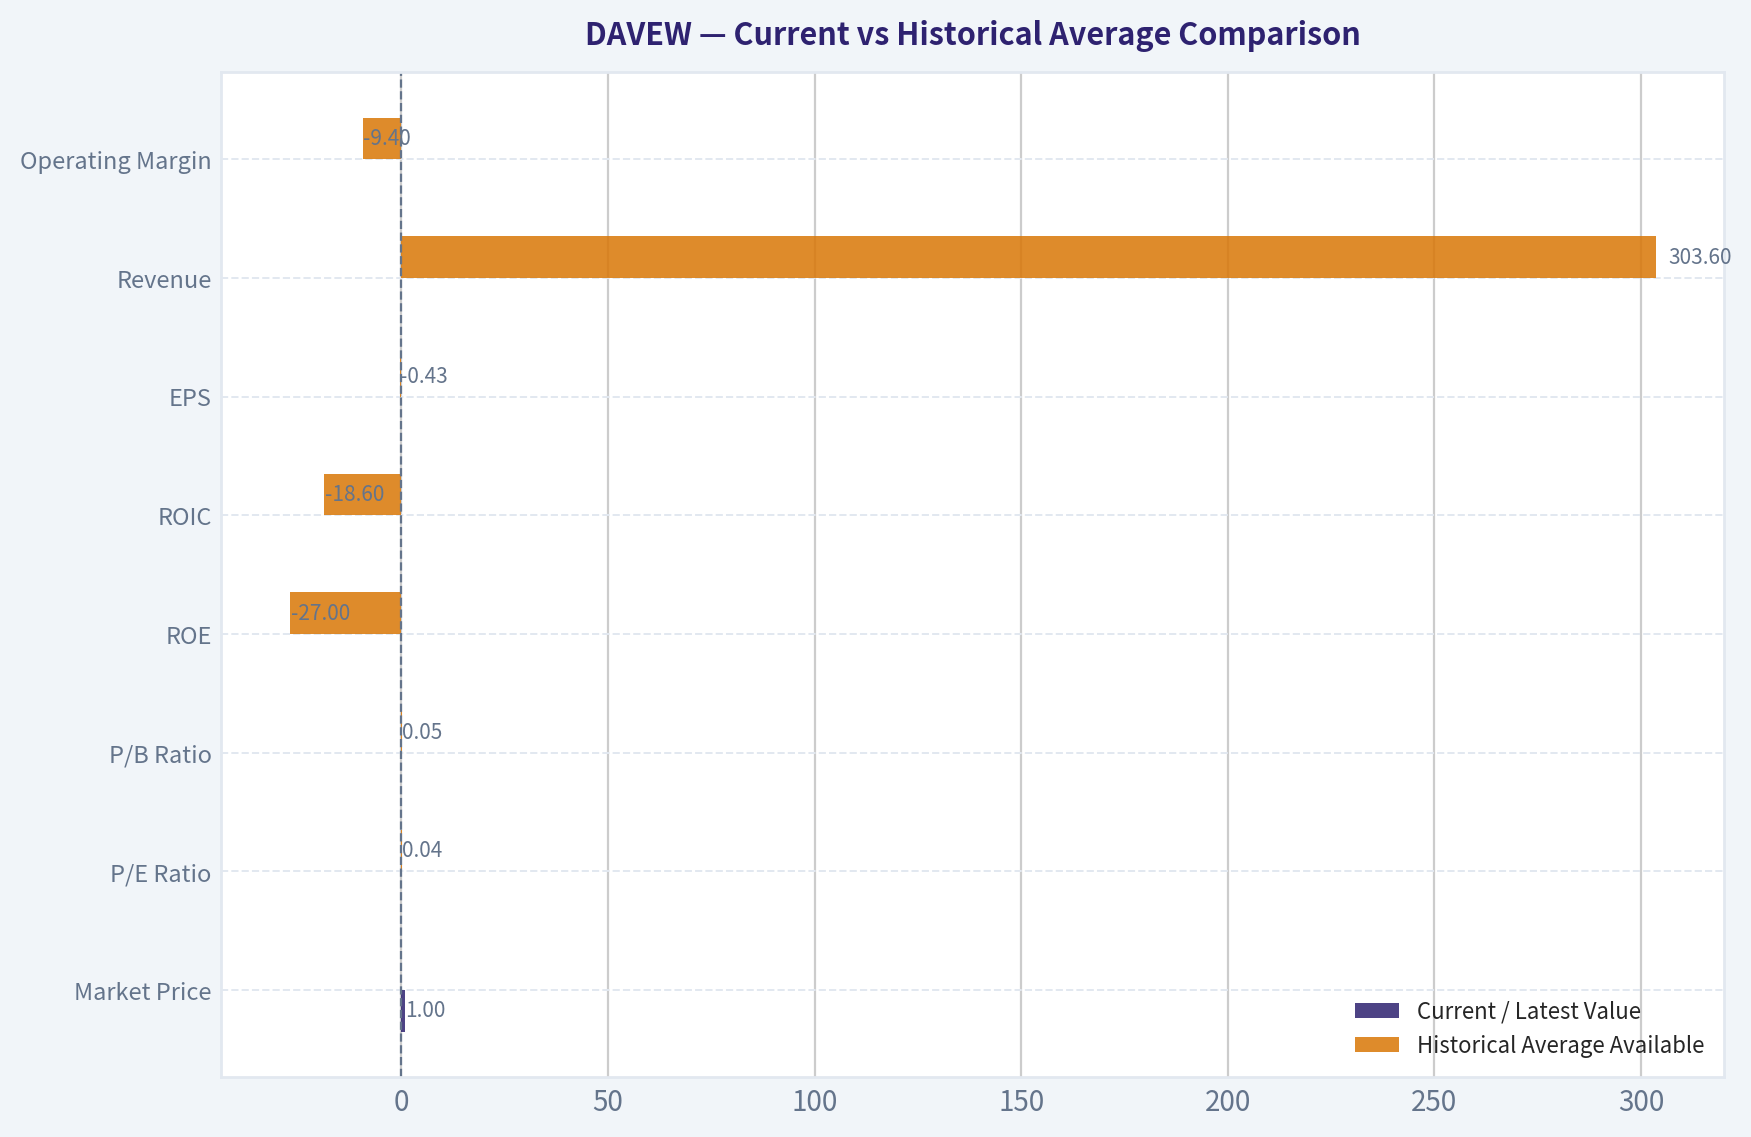Click the x-axis tick label '300'
This screenshot has height=1137, width=1751.
click(x=1641, y=1101)
